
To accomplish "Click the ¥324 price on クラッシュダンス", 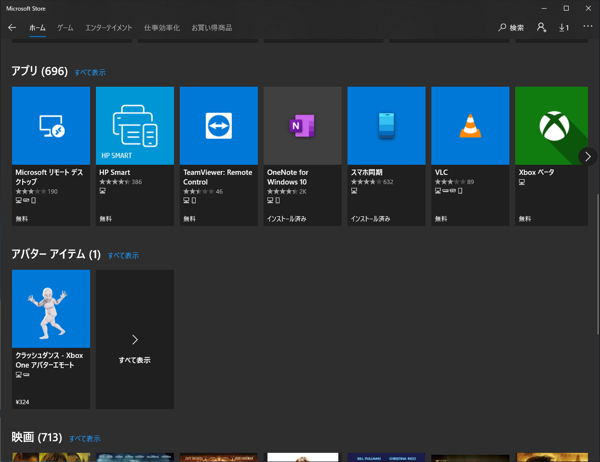I will point(22,402).
